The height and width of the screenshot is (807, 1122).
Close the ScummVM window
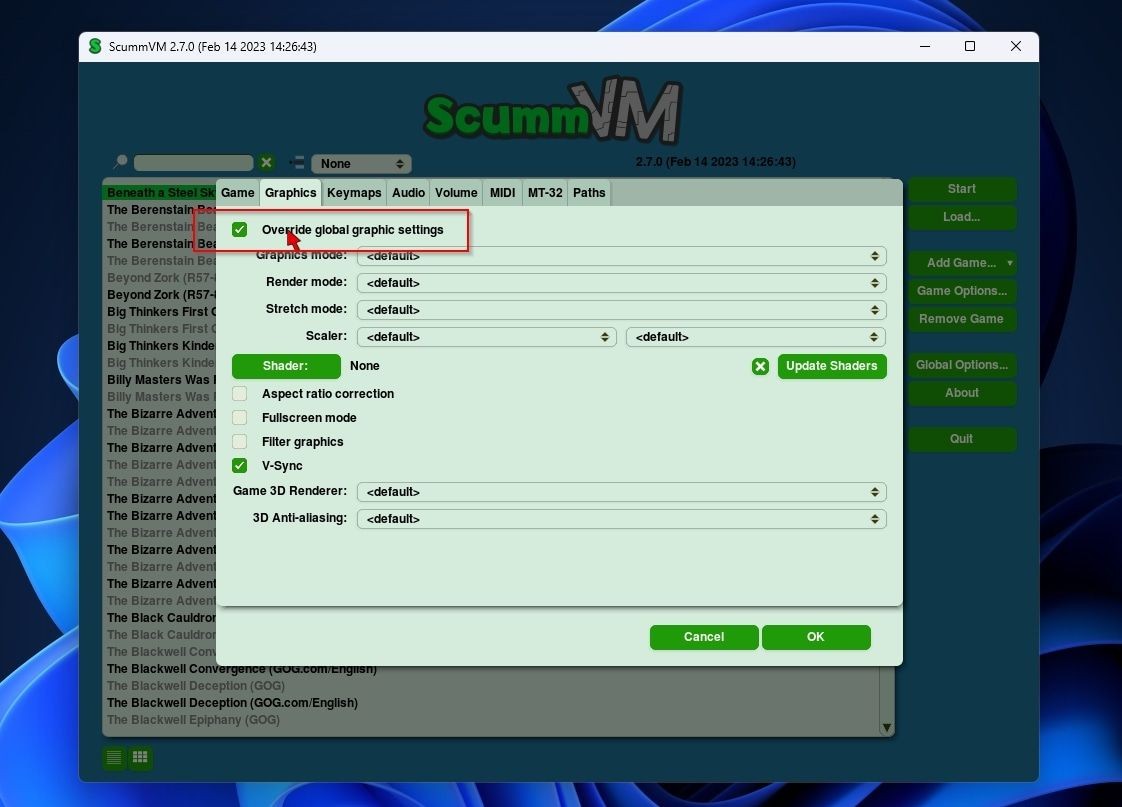tap(1015, 47)
